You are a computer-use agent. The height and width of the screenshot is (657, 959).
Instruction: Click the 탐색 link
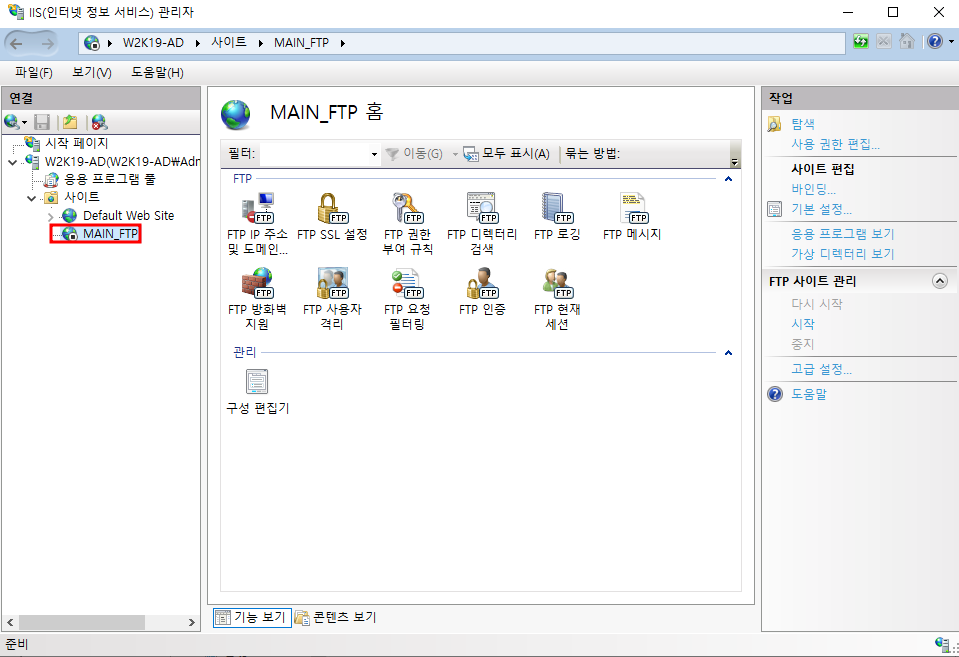802,124
